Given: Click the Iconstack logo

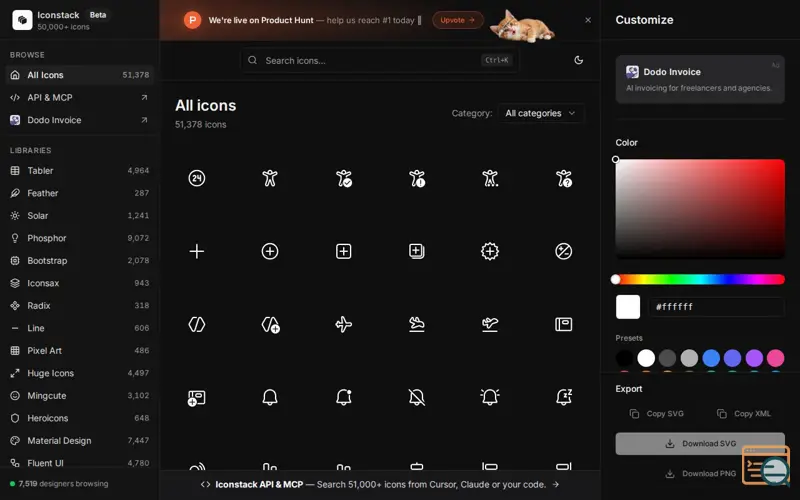Looking at the screenshot, I should point(22,20).
